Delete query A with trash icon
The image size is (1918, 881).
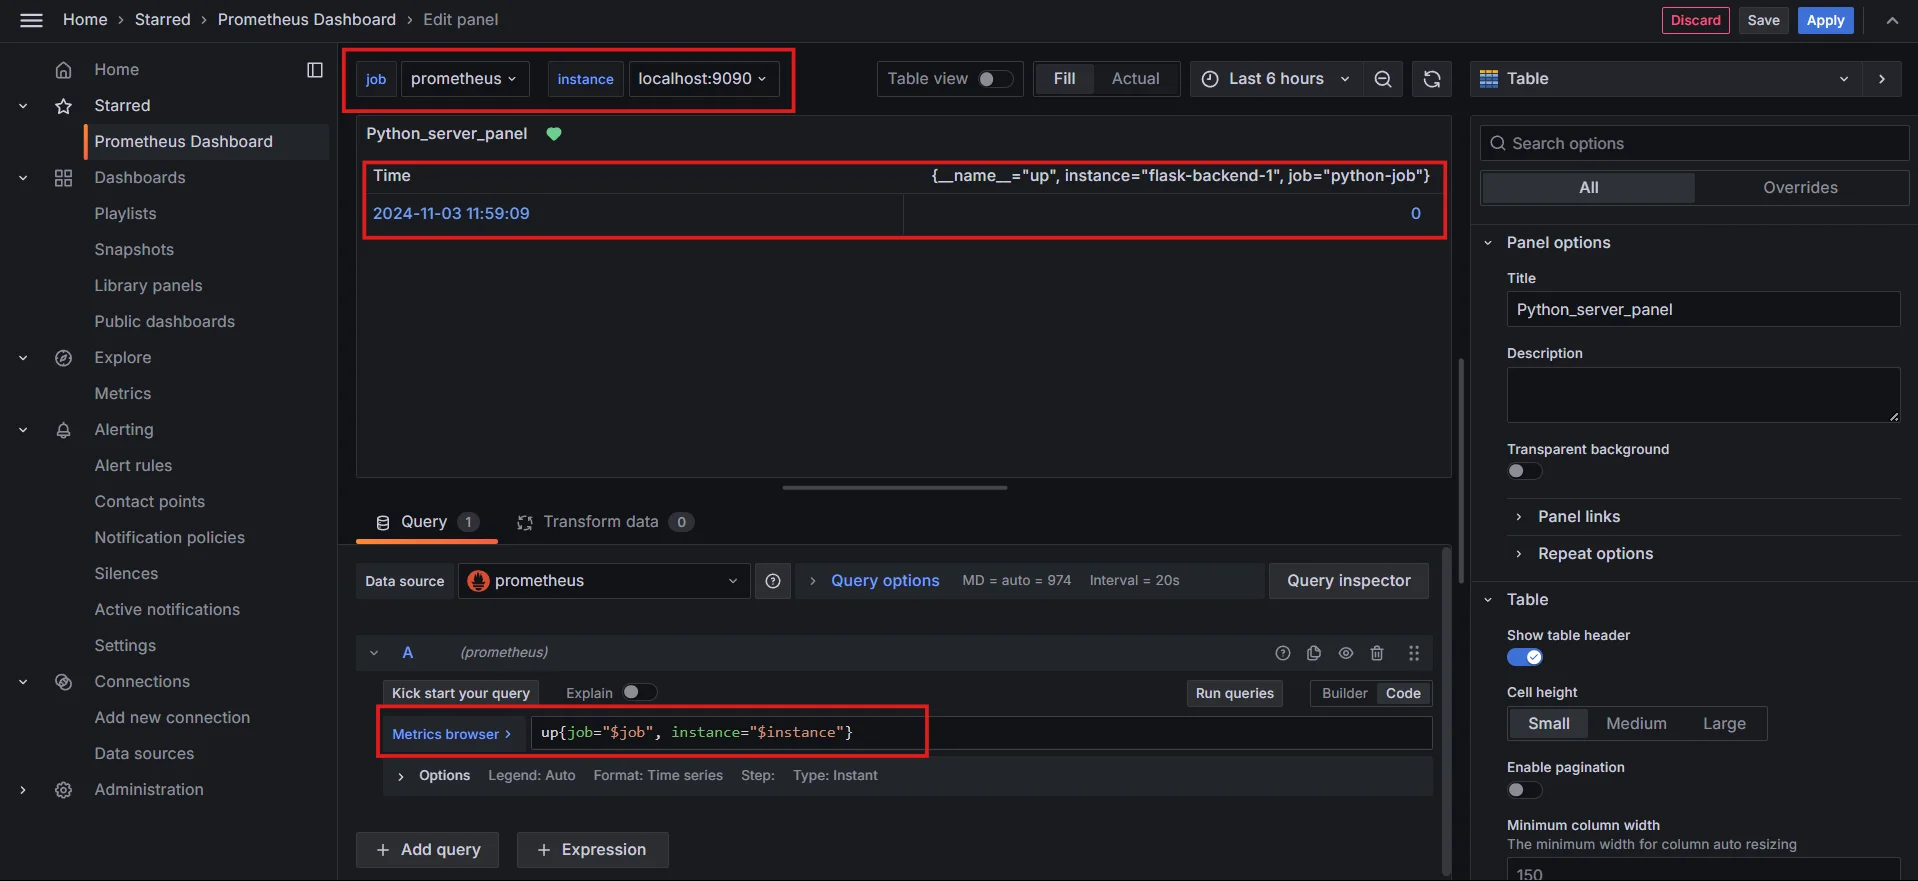1377,653
